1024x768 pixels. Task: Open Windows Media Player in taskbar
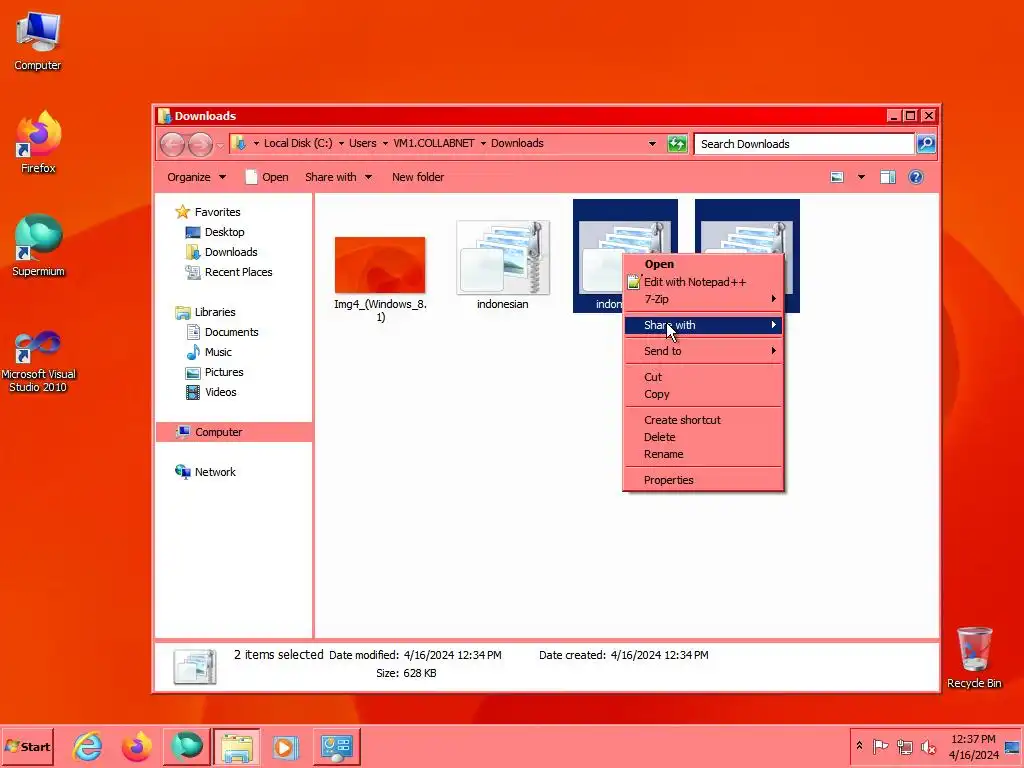285,746
